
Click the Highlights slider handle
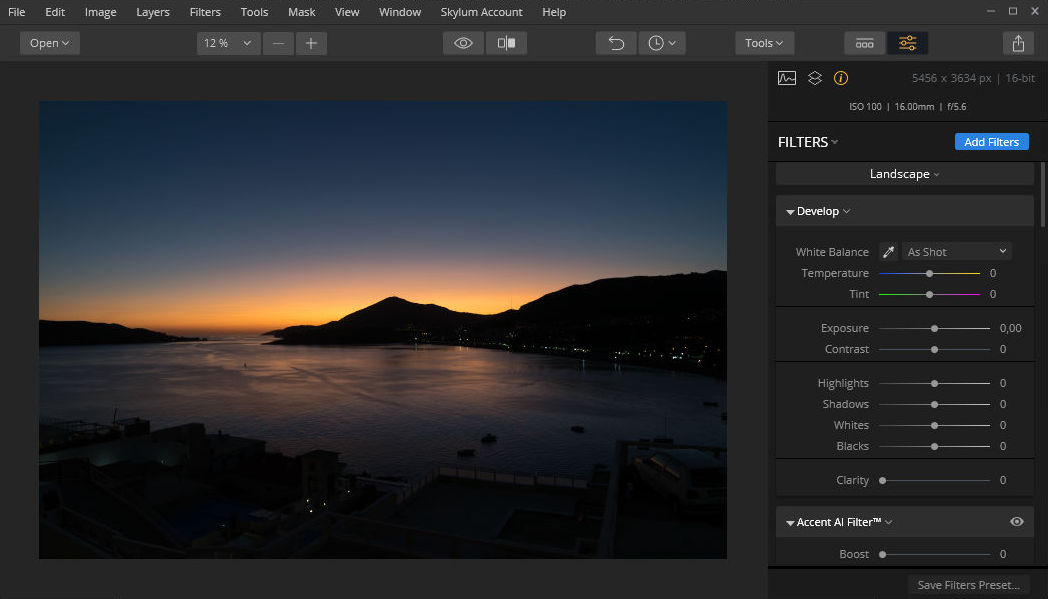(934, 383)
